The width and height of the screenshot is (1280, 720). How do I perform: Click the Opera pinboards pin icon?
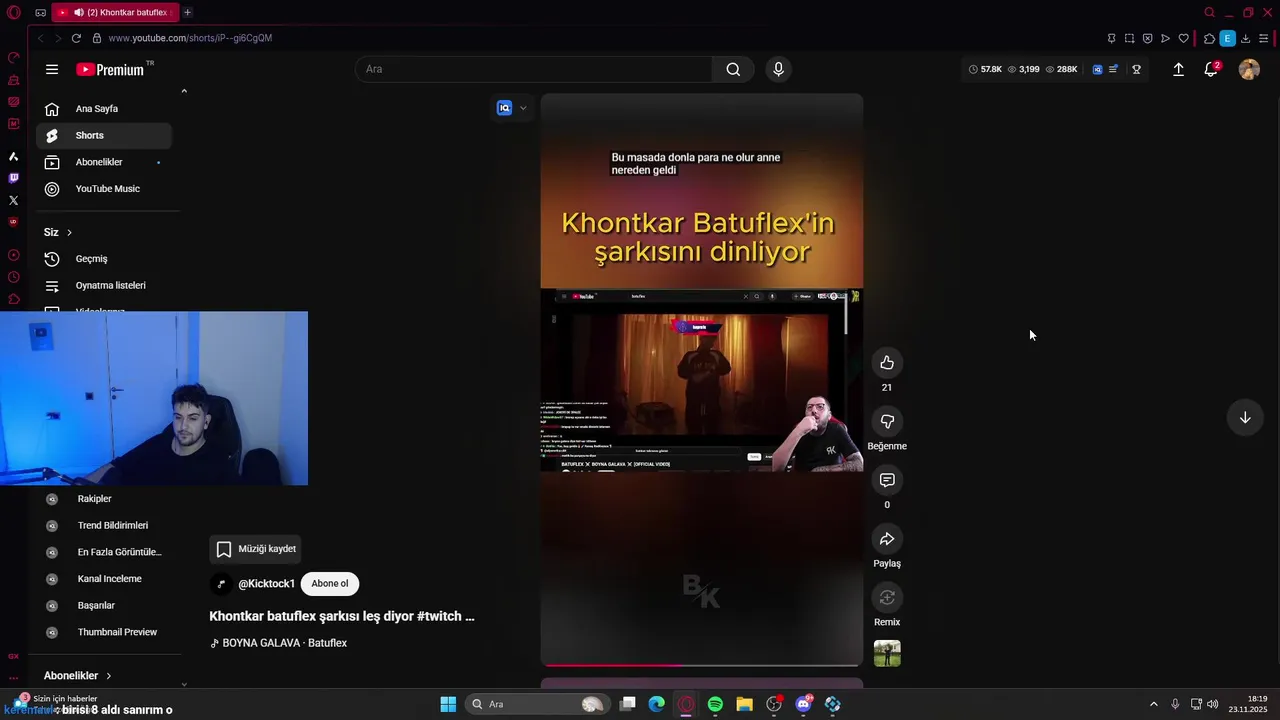point(1111,38)
